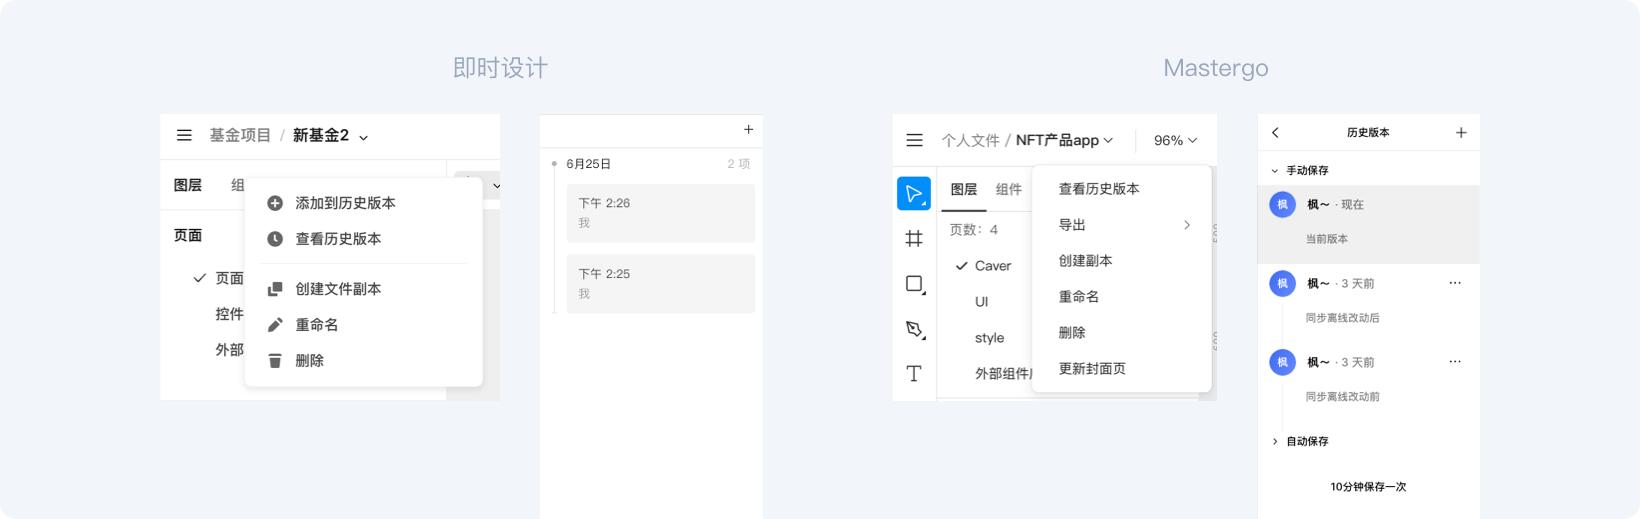Screen dimensions: 1640x519
Task: Select the 当前版本 entry
Action: pos(1368,224)
